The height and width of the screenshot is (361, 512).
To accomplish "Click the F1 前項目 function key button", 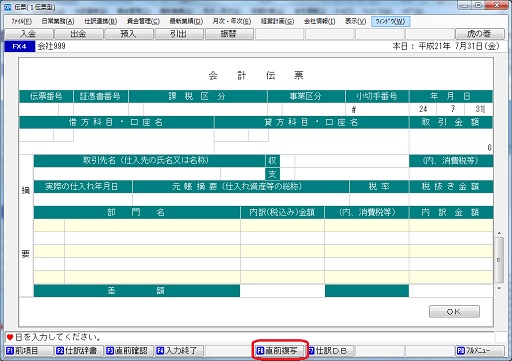I will (29, 351).
